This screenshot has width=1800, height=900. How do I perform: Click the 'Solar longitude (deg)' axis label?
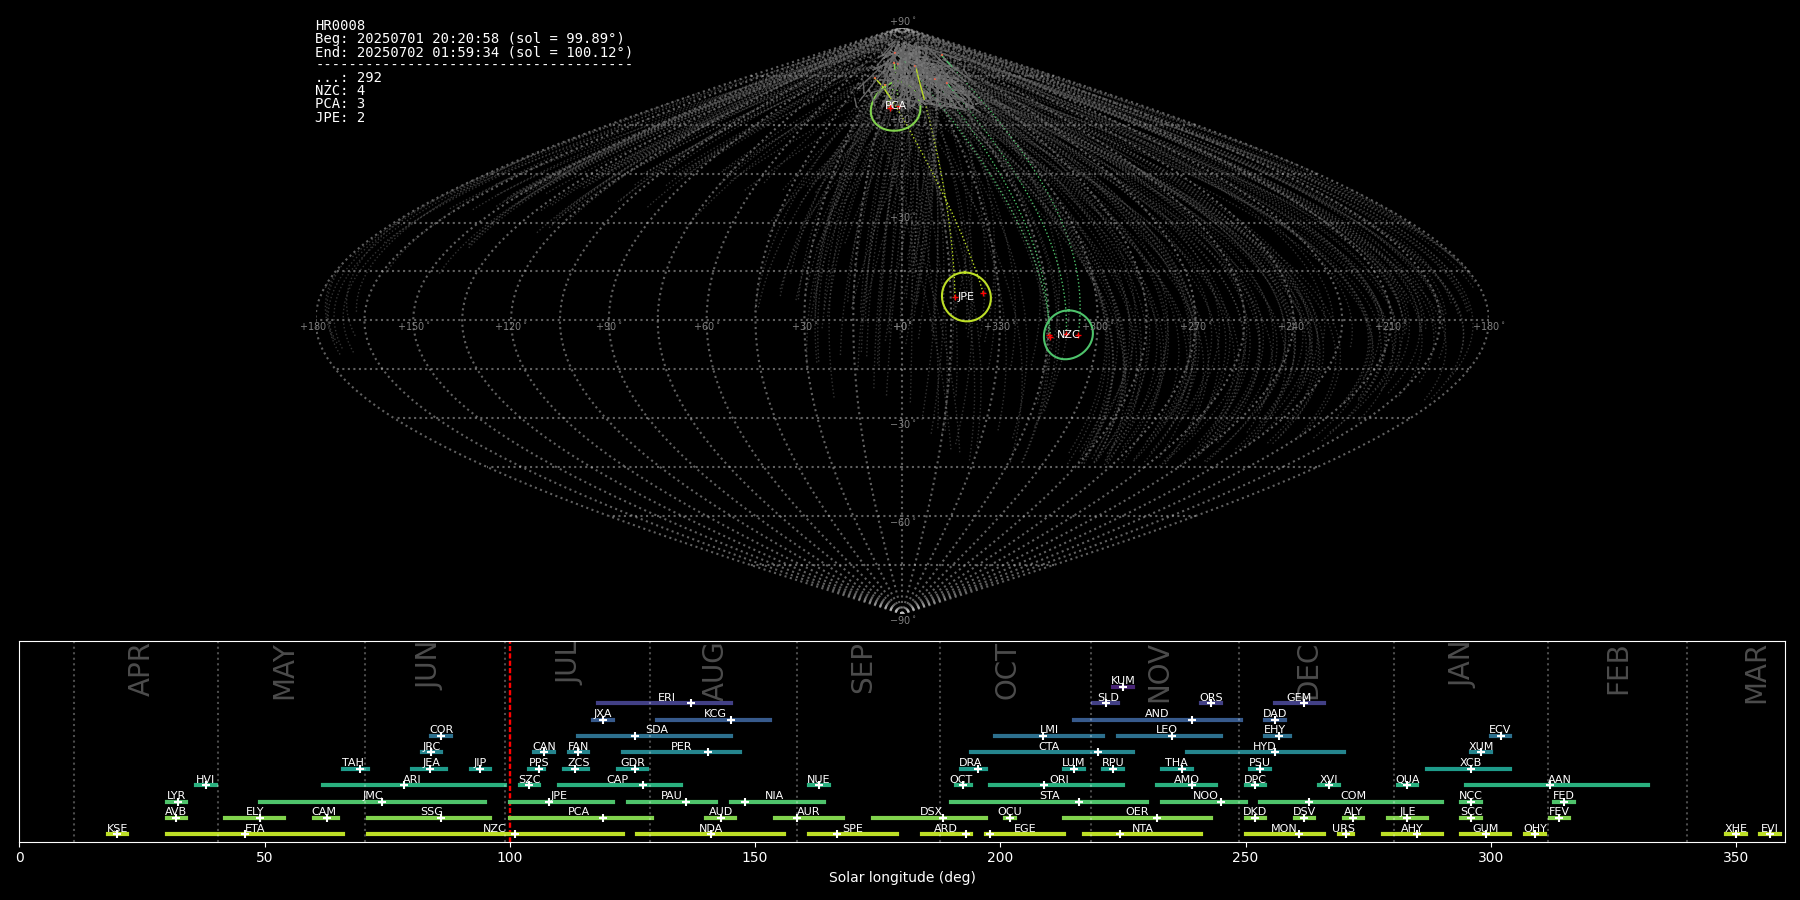point(902,878)
